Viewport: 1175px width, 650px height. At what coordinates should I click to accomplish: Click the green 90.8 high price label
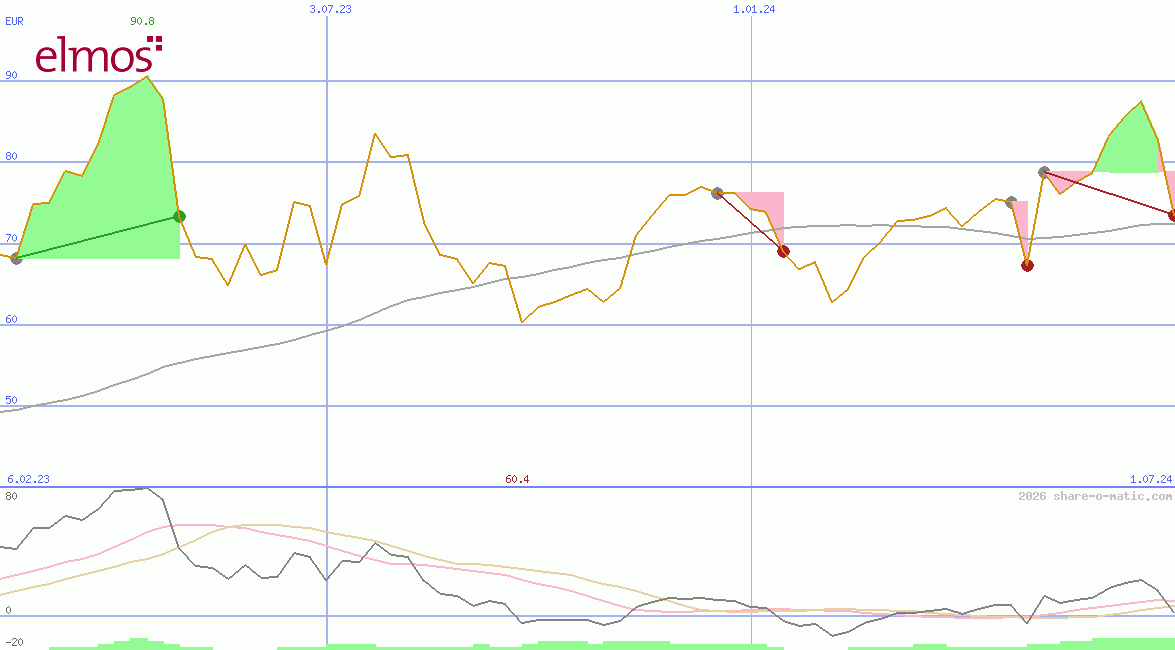pyautogui.click(x=142, y=20)
